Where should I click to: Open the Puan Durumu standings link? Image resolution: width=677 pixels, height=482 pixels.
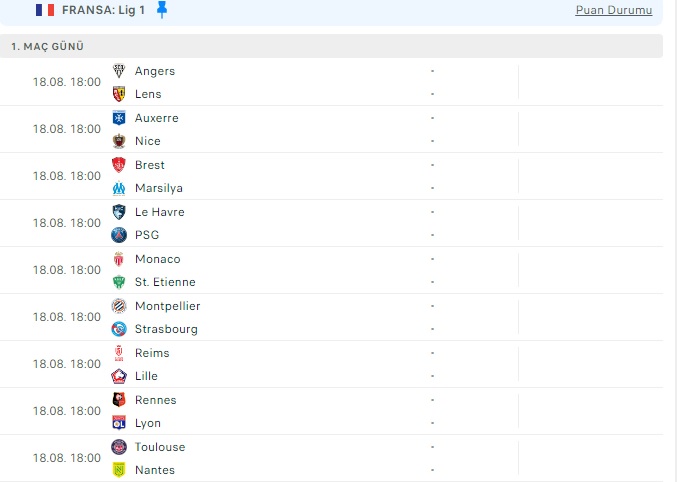[614, 10]
